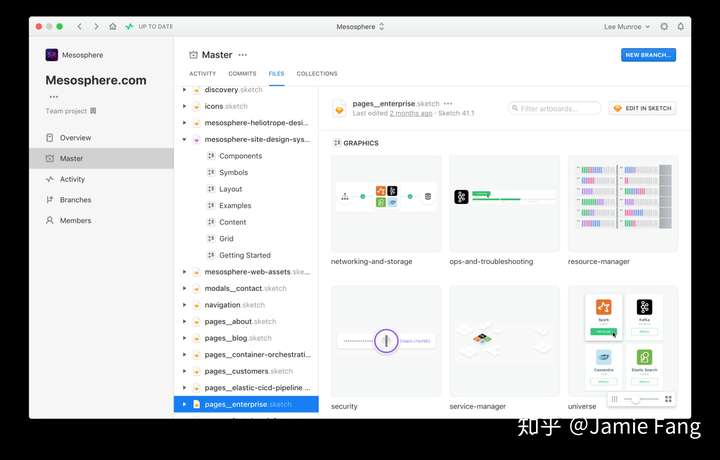Click the GRAPHICS page header icon
This screenshot has height=460, width=720.
pos(337,143)
